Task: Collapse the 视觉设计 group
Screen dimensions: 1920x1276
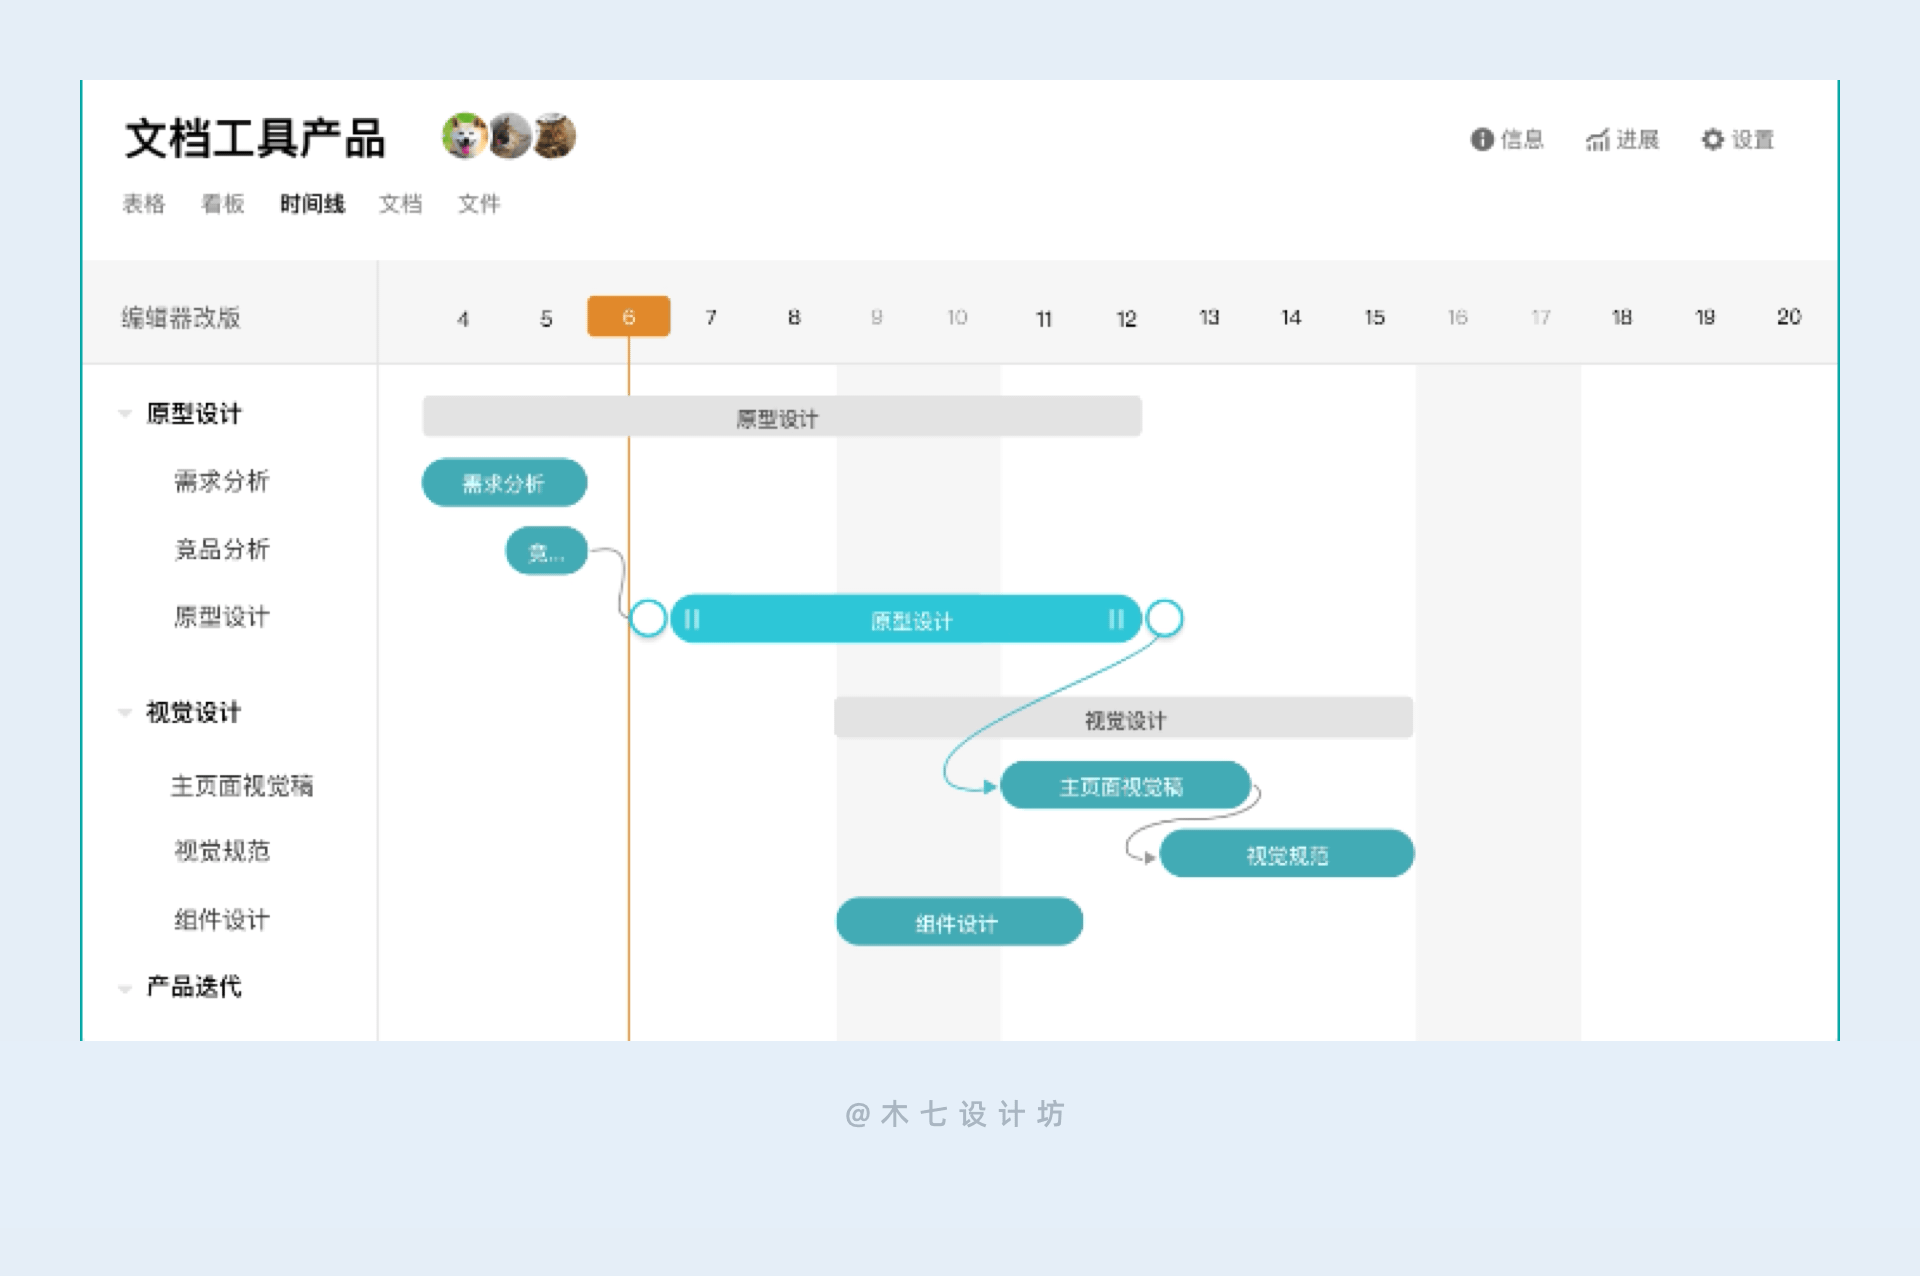Action: point(125,712)
